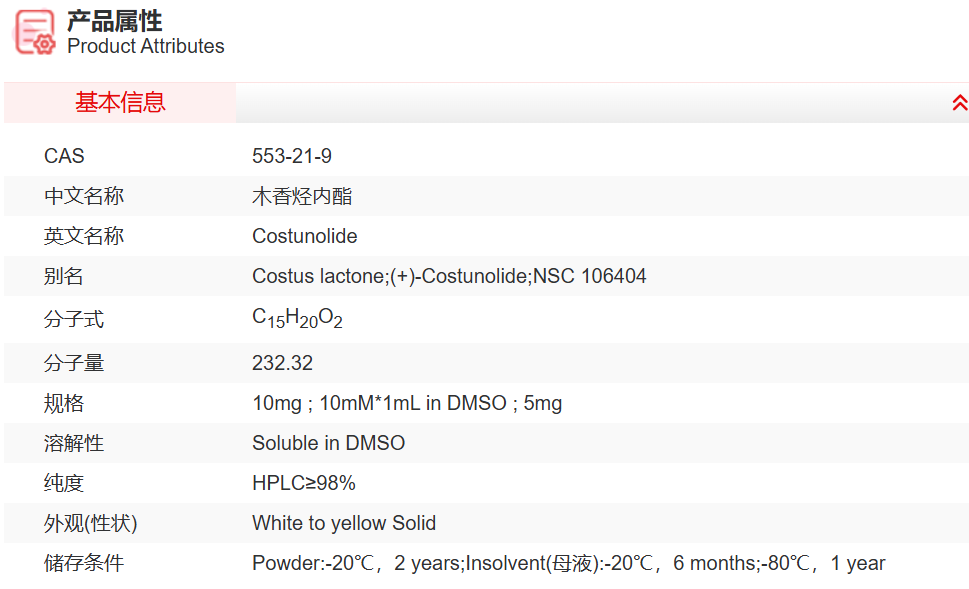Image resolution: width=969 pixels, height=589 pixels.
Task: Click the English name Costunolide value
Action: point(305,236)
